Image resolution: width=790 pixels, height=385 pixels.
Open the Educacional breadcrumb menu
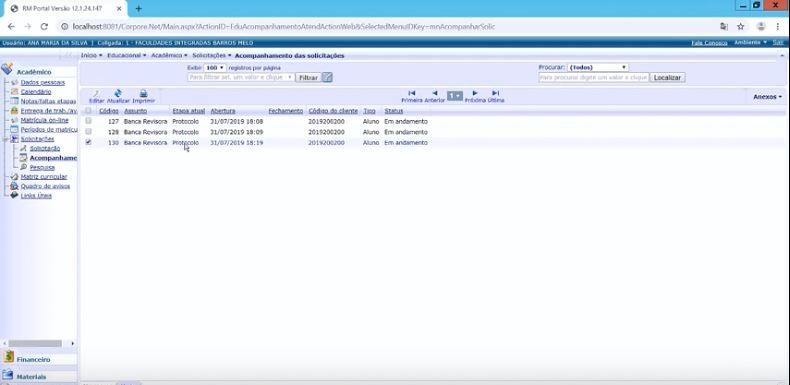[x=126, y=55]
